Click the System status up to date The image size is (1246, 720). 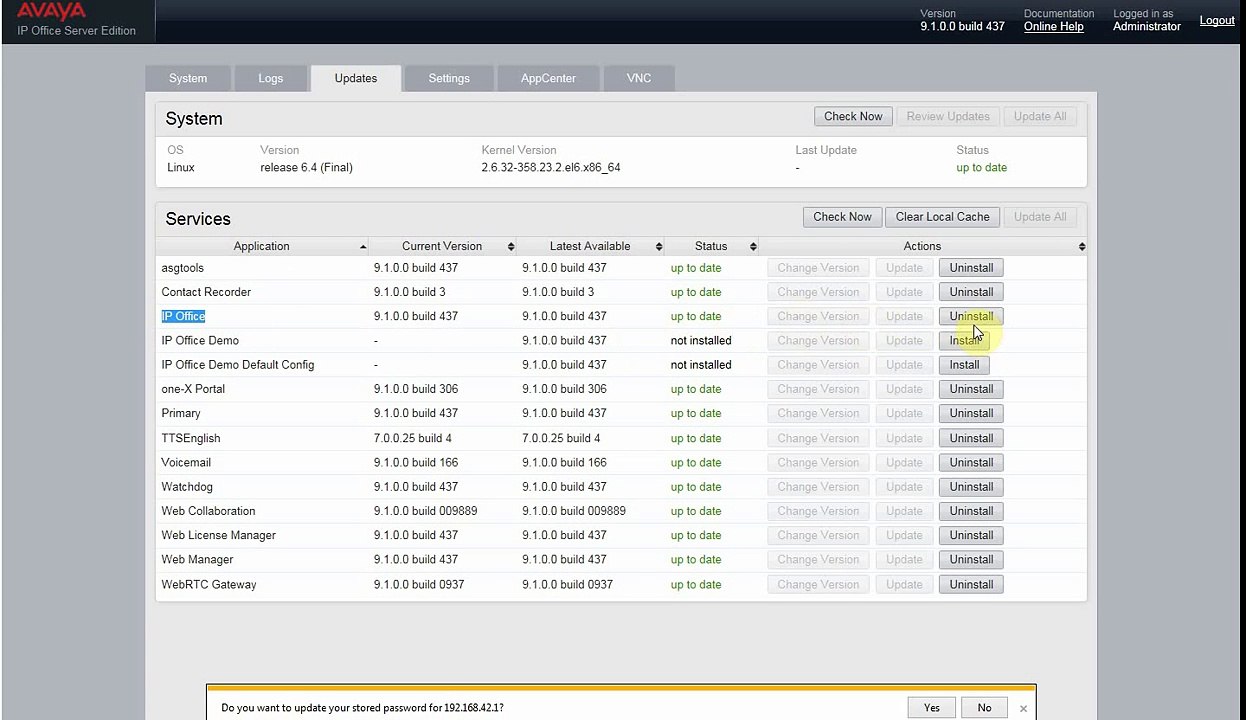click(981, 167)
